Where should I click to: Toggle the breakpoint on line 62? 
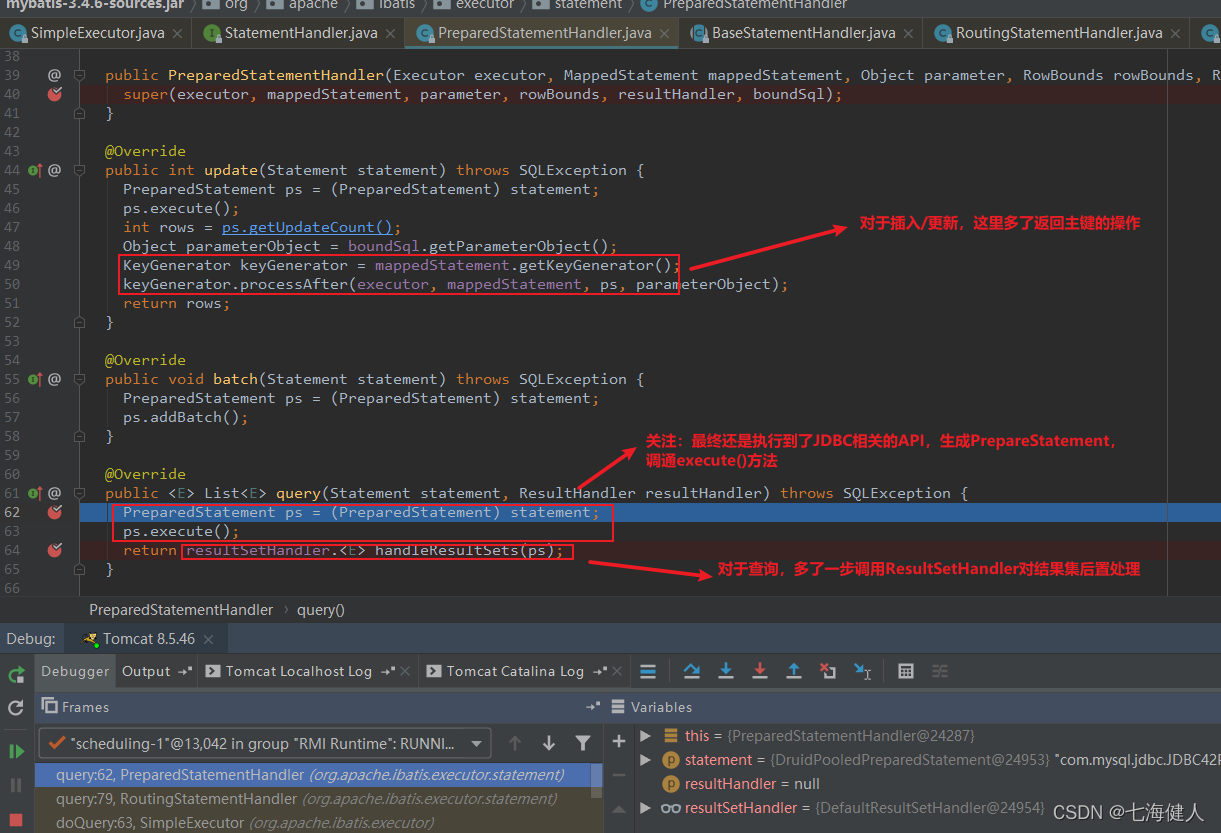[x=55, y=512]
